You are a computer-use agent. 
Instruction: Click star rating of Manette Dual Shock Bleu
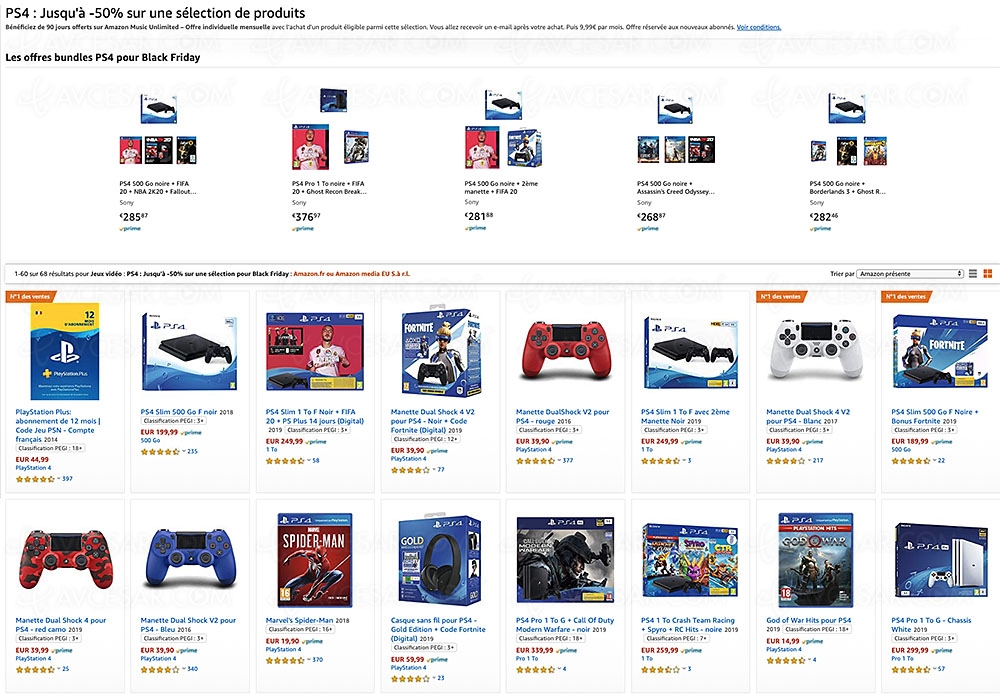point(159,669)
